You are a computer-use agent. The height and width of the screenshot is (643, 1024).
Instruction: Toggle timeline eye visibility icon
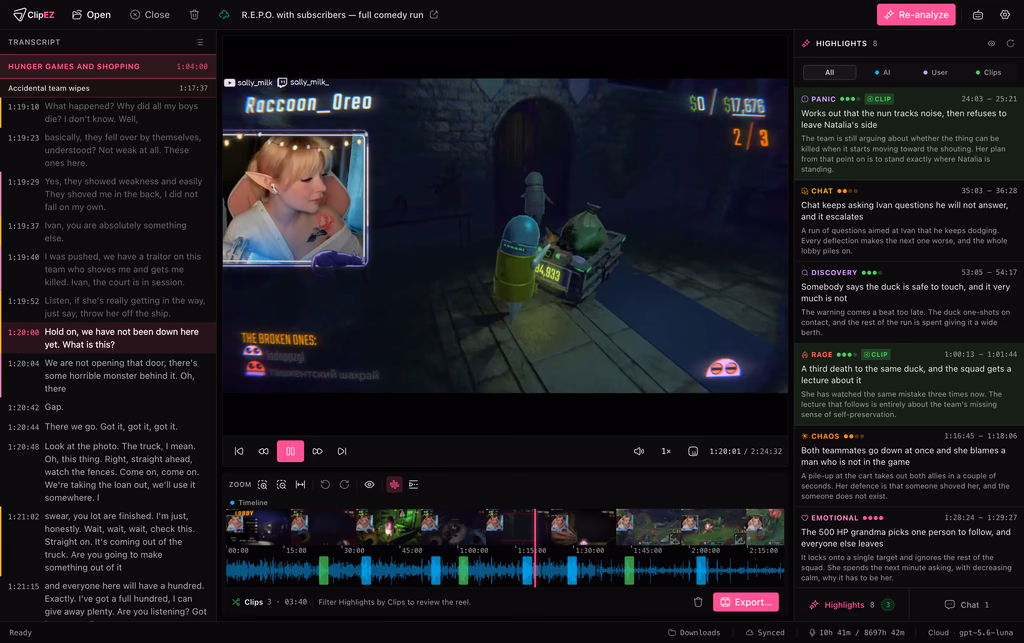(369, 484)
